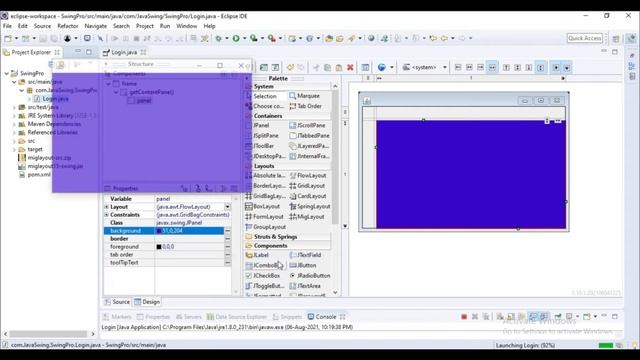Select the Marquee tool in Palette

click(304, 96)
